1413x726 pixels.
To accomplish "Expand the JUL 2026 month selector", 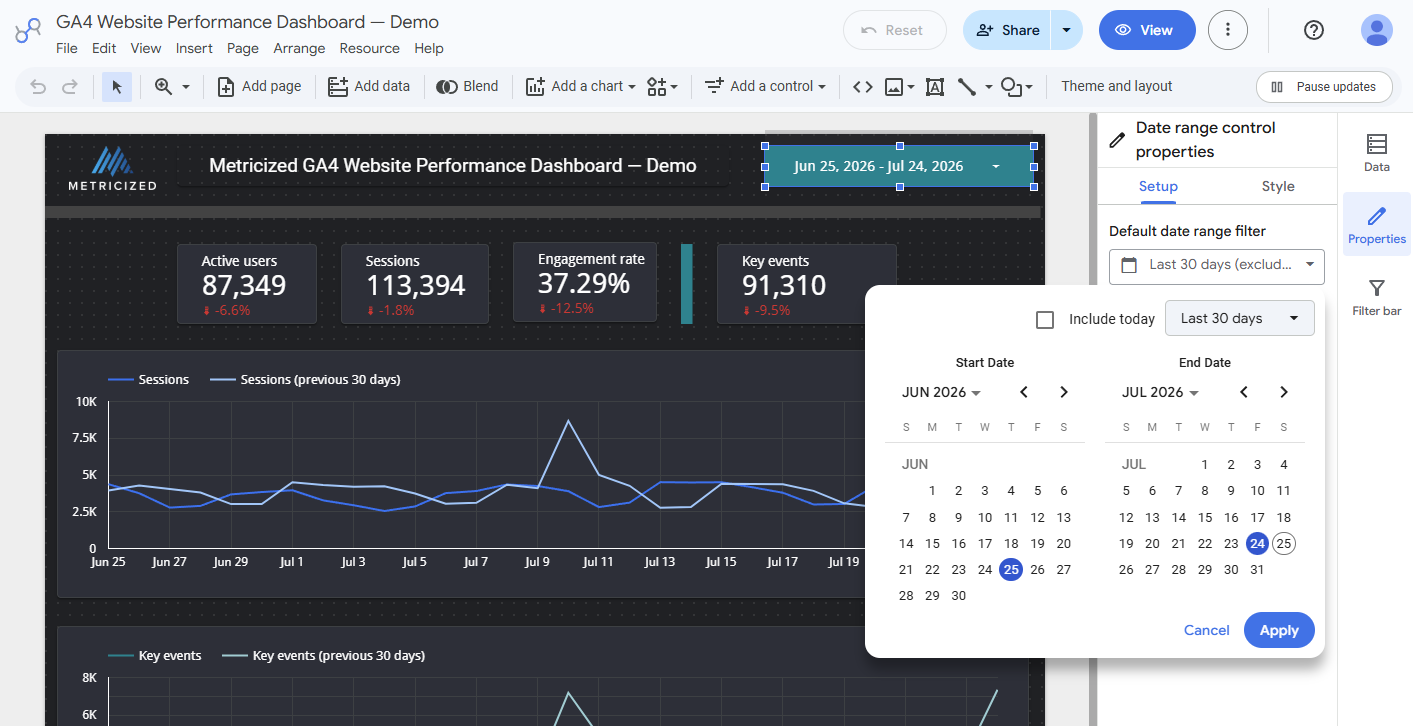I will tap(1160, 392).
